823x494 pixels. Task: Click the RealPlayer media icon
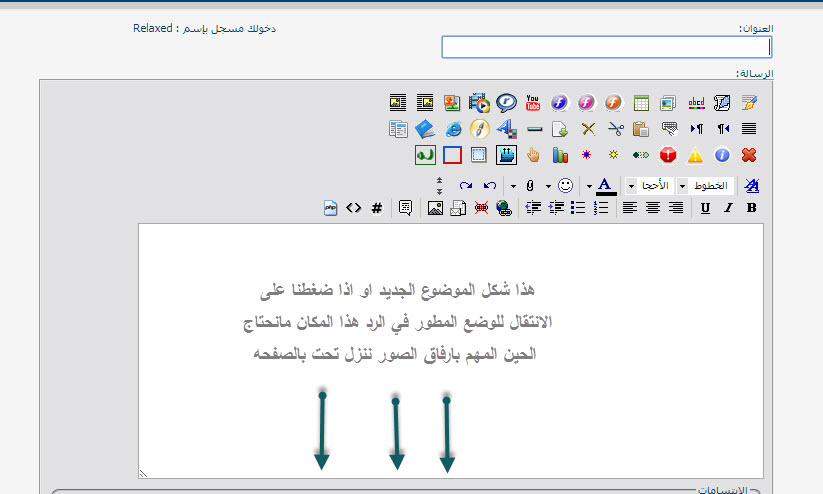tap(506, 103)
